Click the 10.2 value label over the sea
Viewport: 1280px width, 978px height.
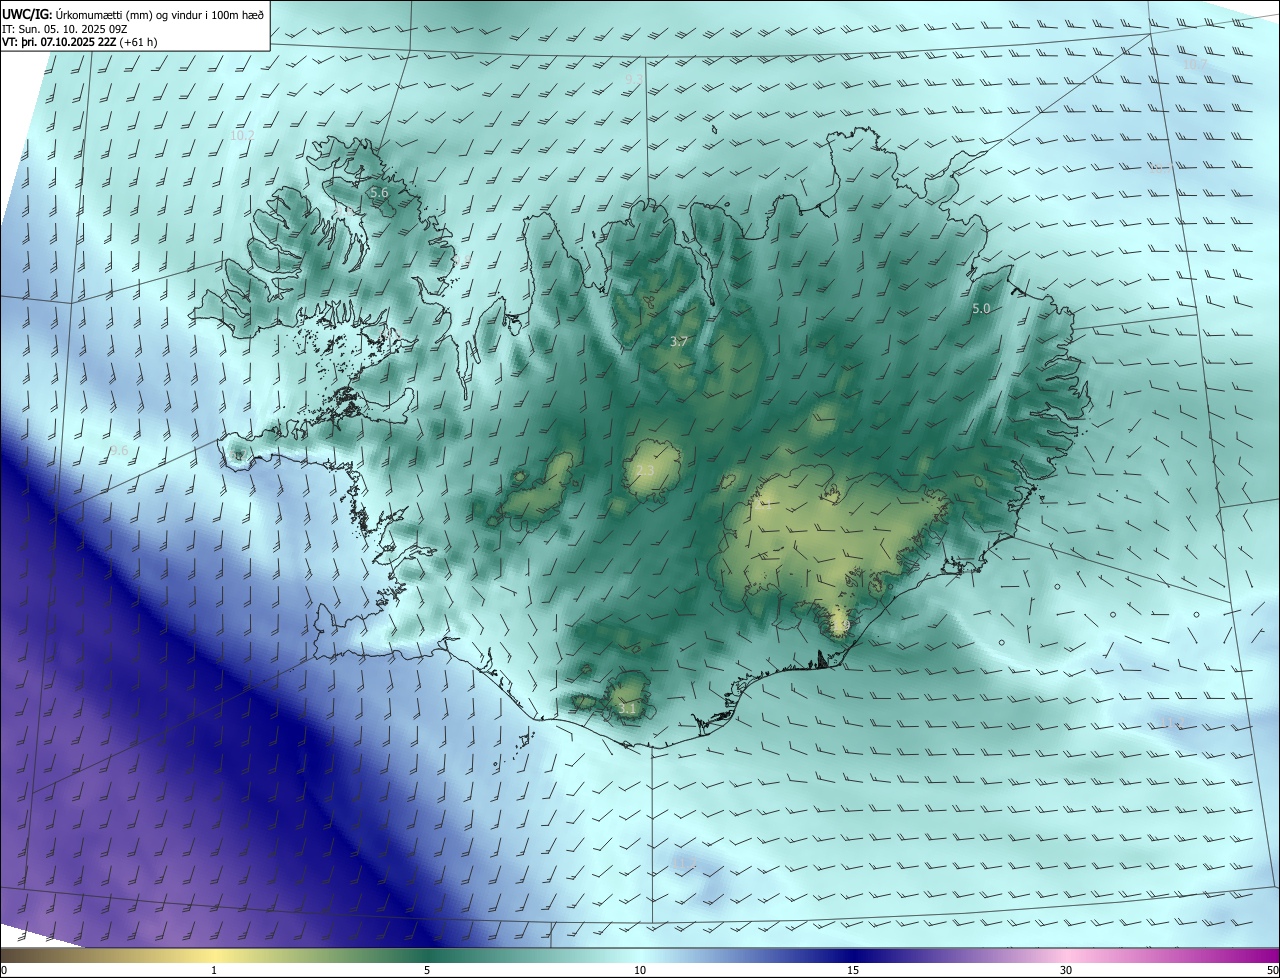point(242,135)
